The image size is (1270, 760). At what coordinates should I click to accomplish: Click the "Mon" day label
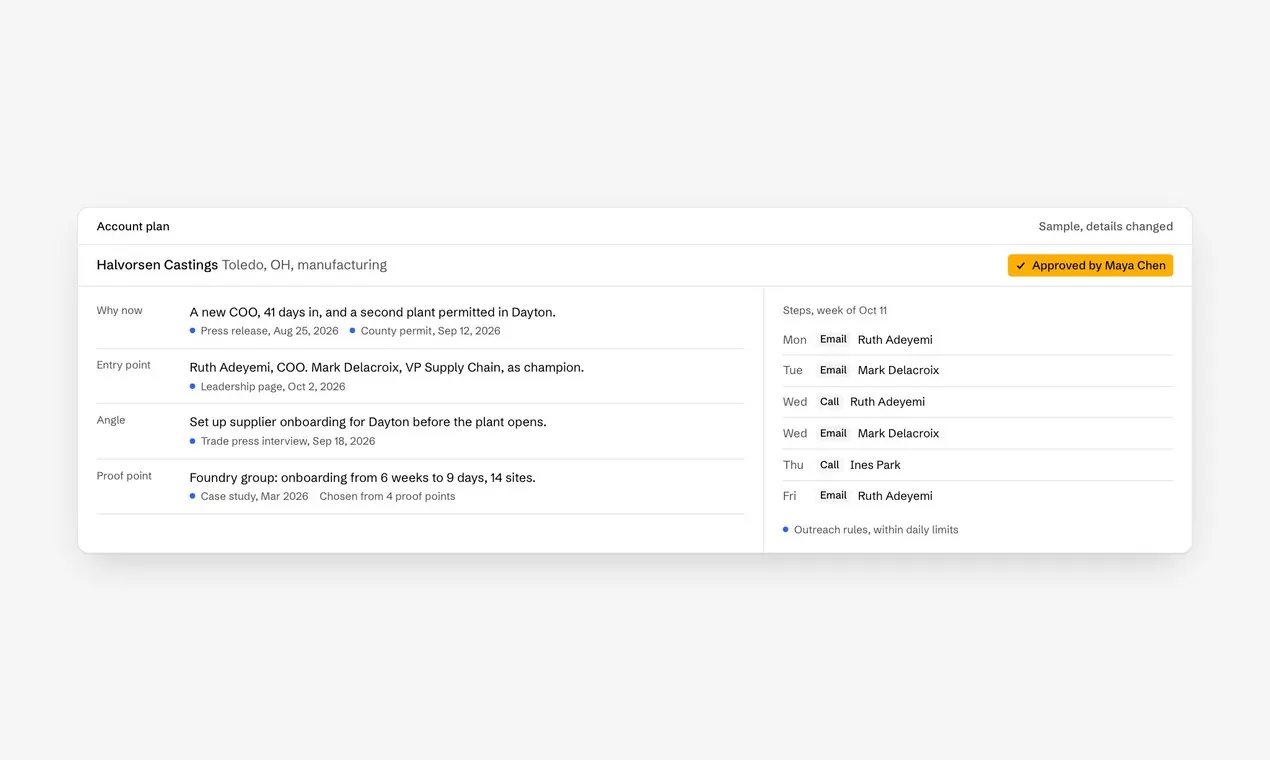pyautogui.click(x=795, y=340)
